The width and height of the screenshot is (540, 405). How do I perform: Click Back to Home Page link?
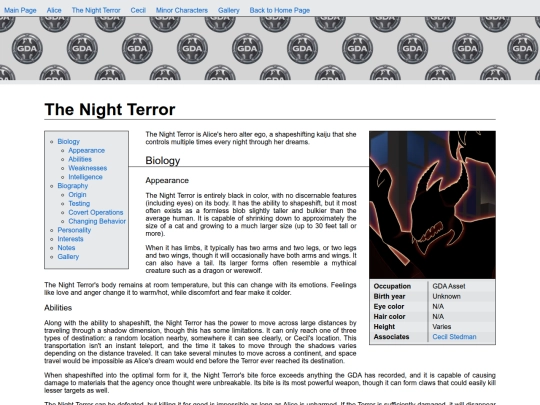[280, 10]
